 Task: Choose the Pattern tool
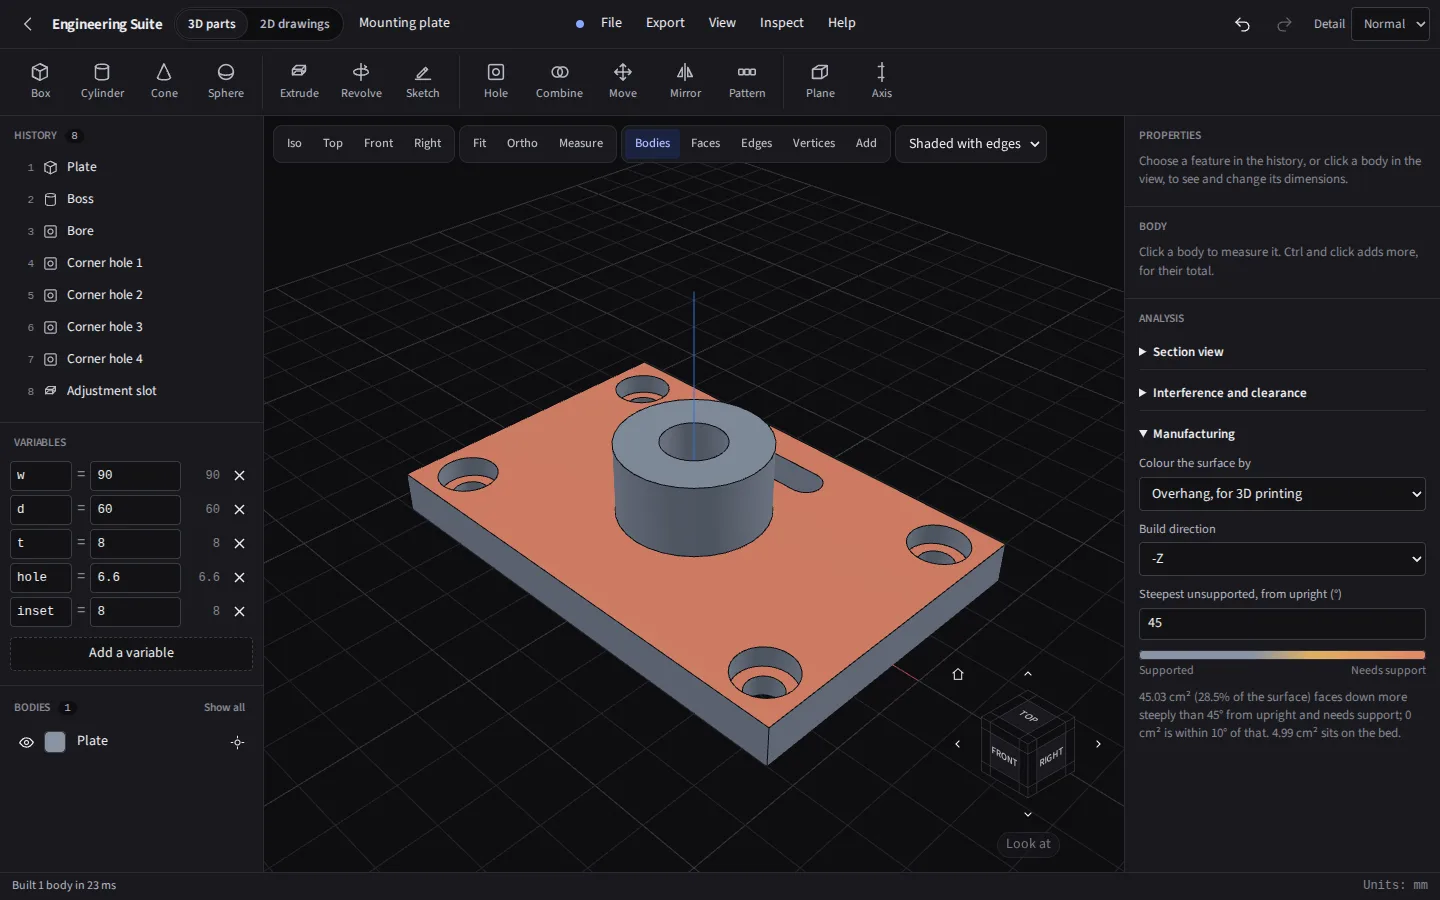[747, 81]
